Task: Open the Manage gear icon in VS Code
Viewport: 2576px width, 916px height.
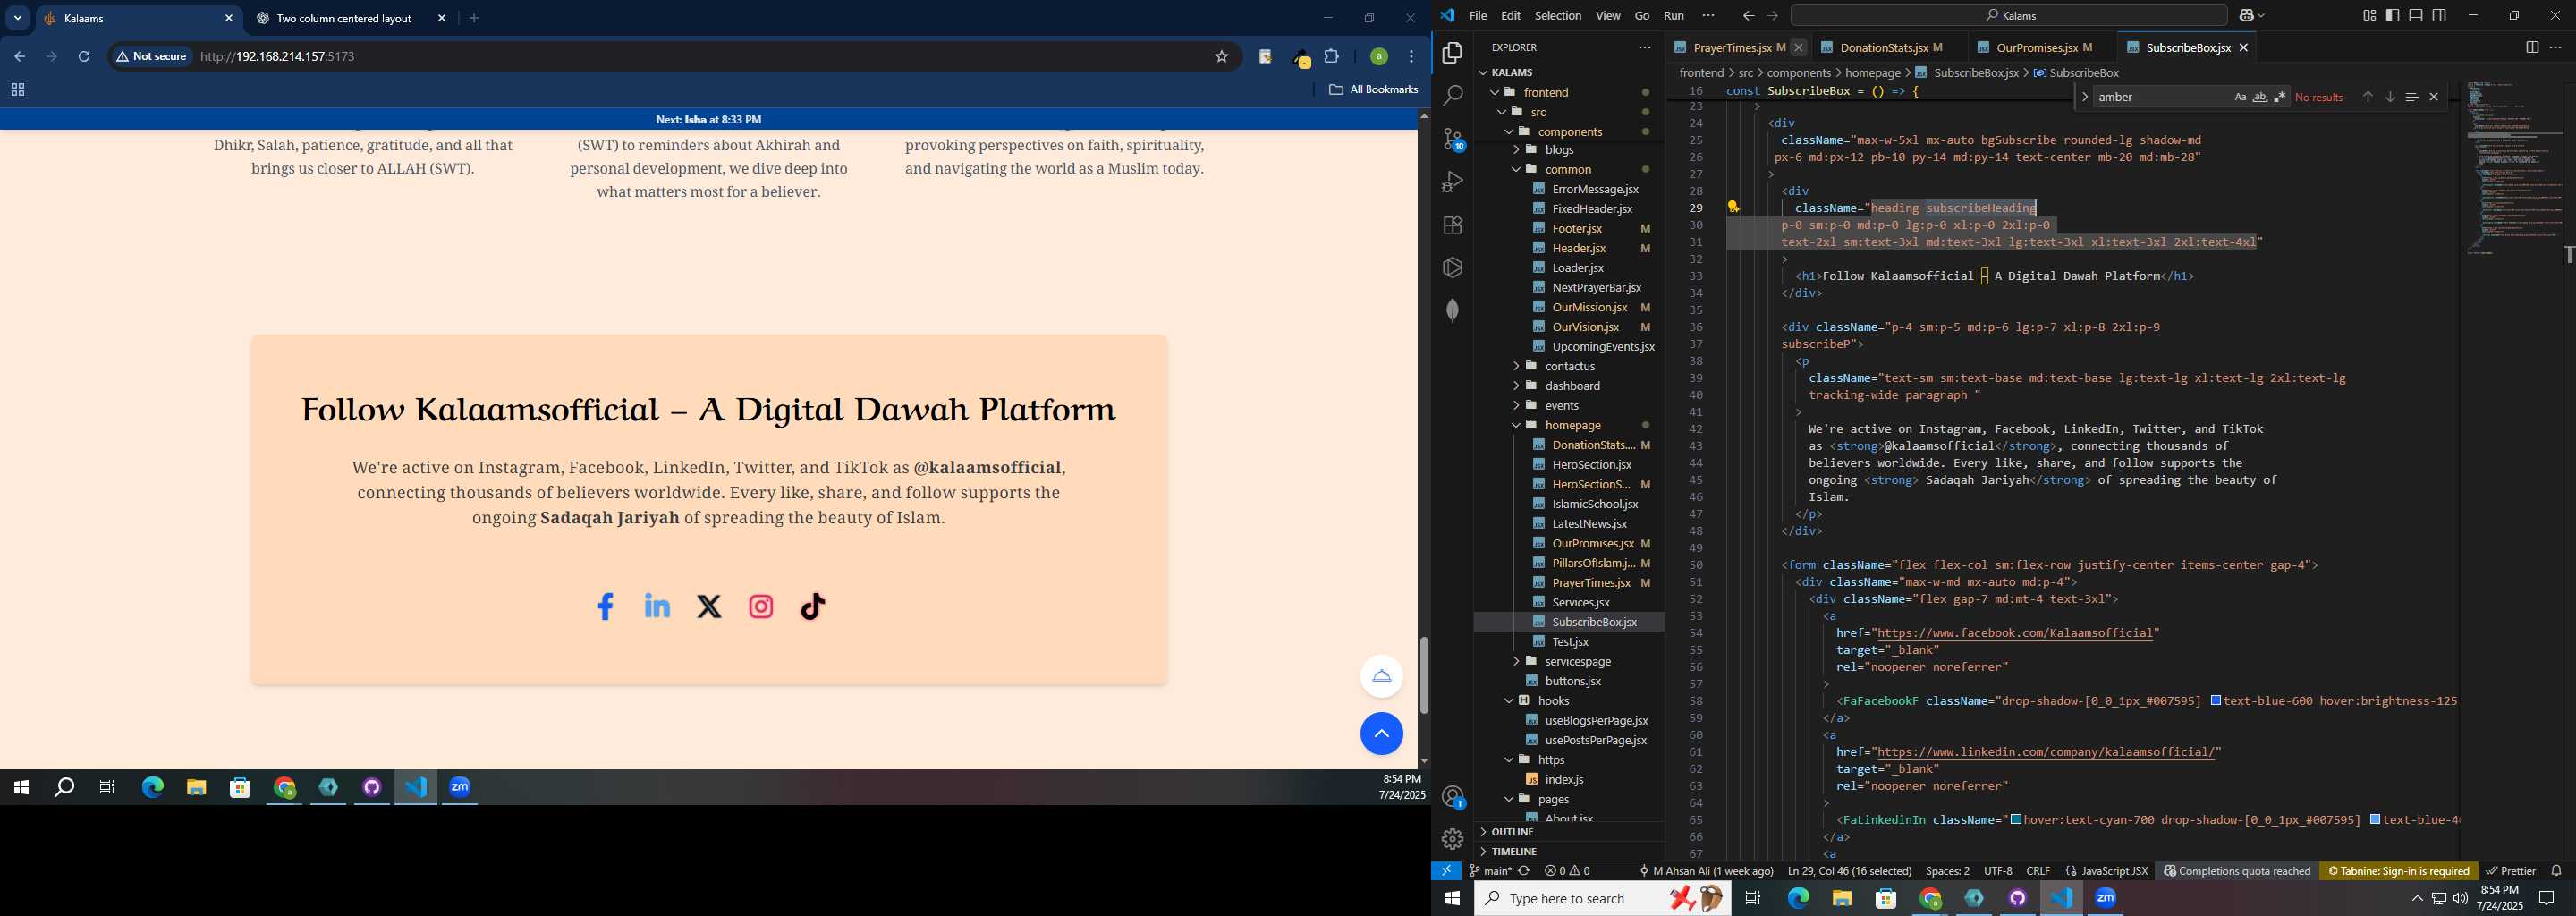Action: (1452, 839)
